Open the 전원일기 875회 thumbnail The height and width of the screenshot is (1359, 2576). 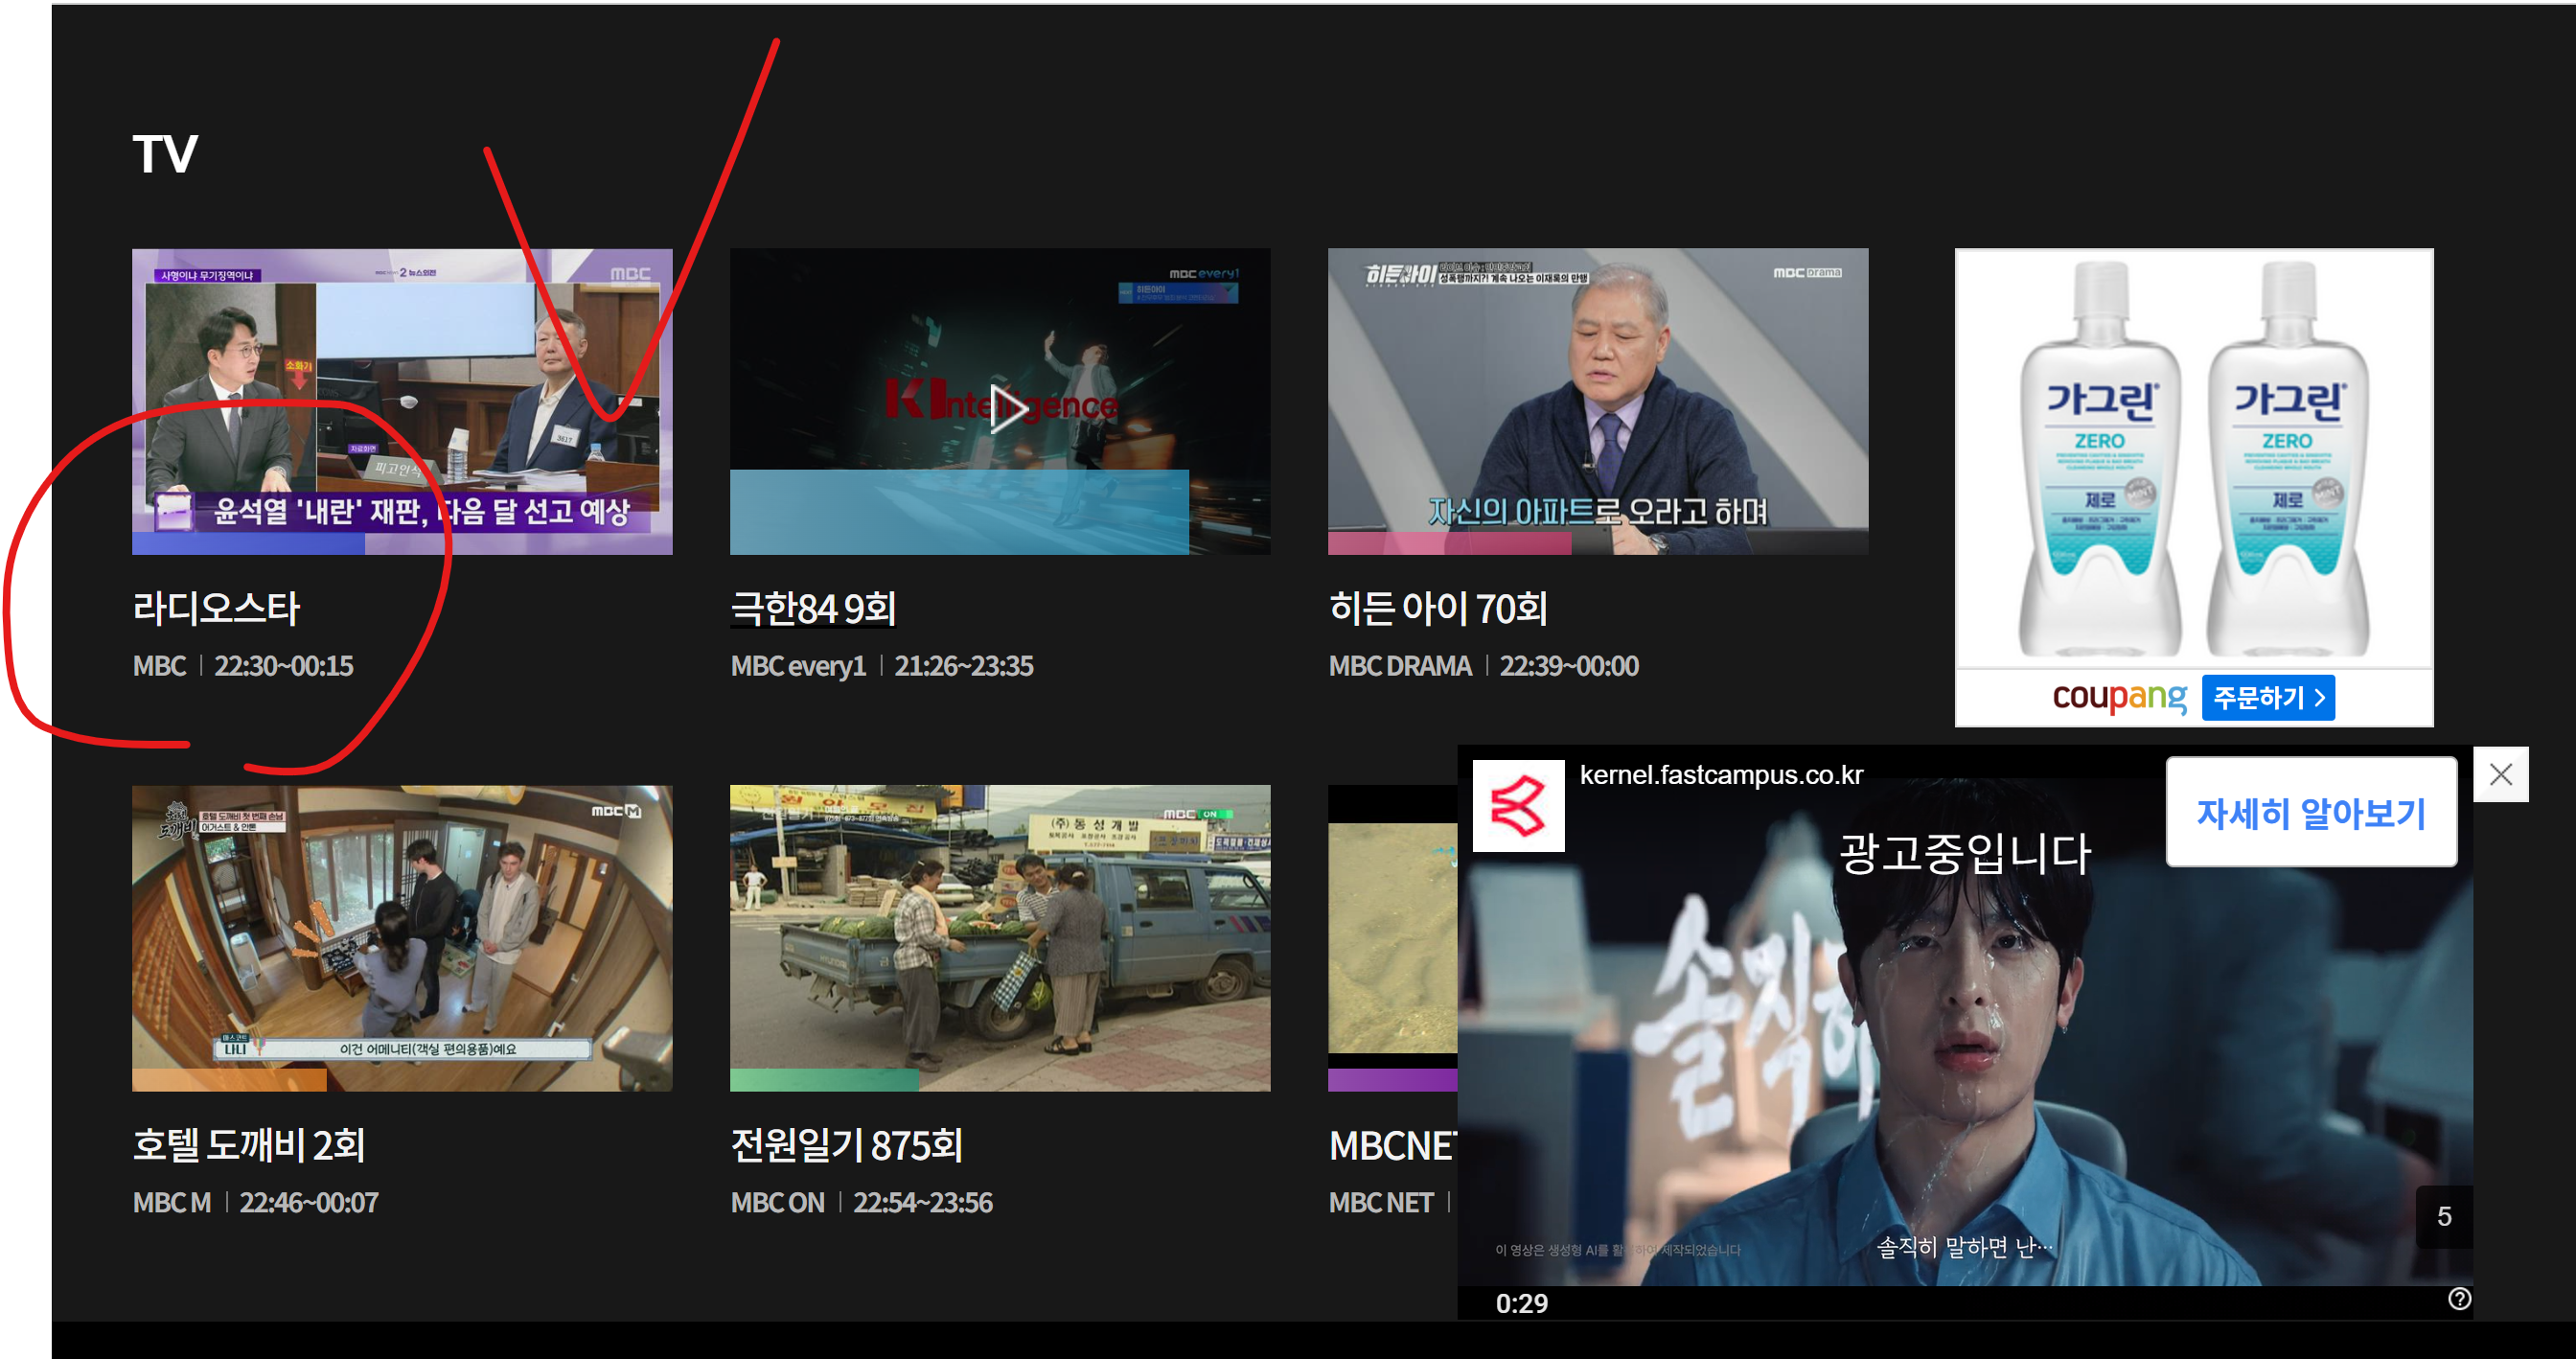coord(999,937)
